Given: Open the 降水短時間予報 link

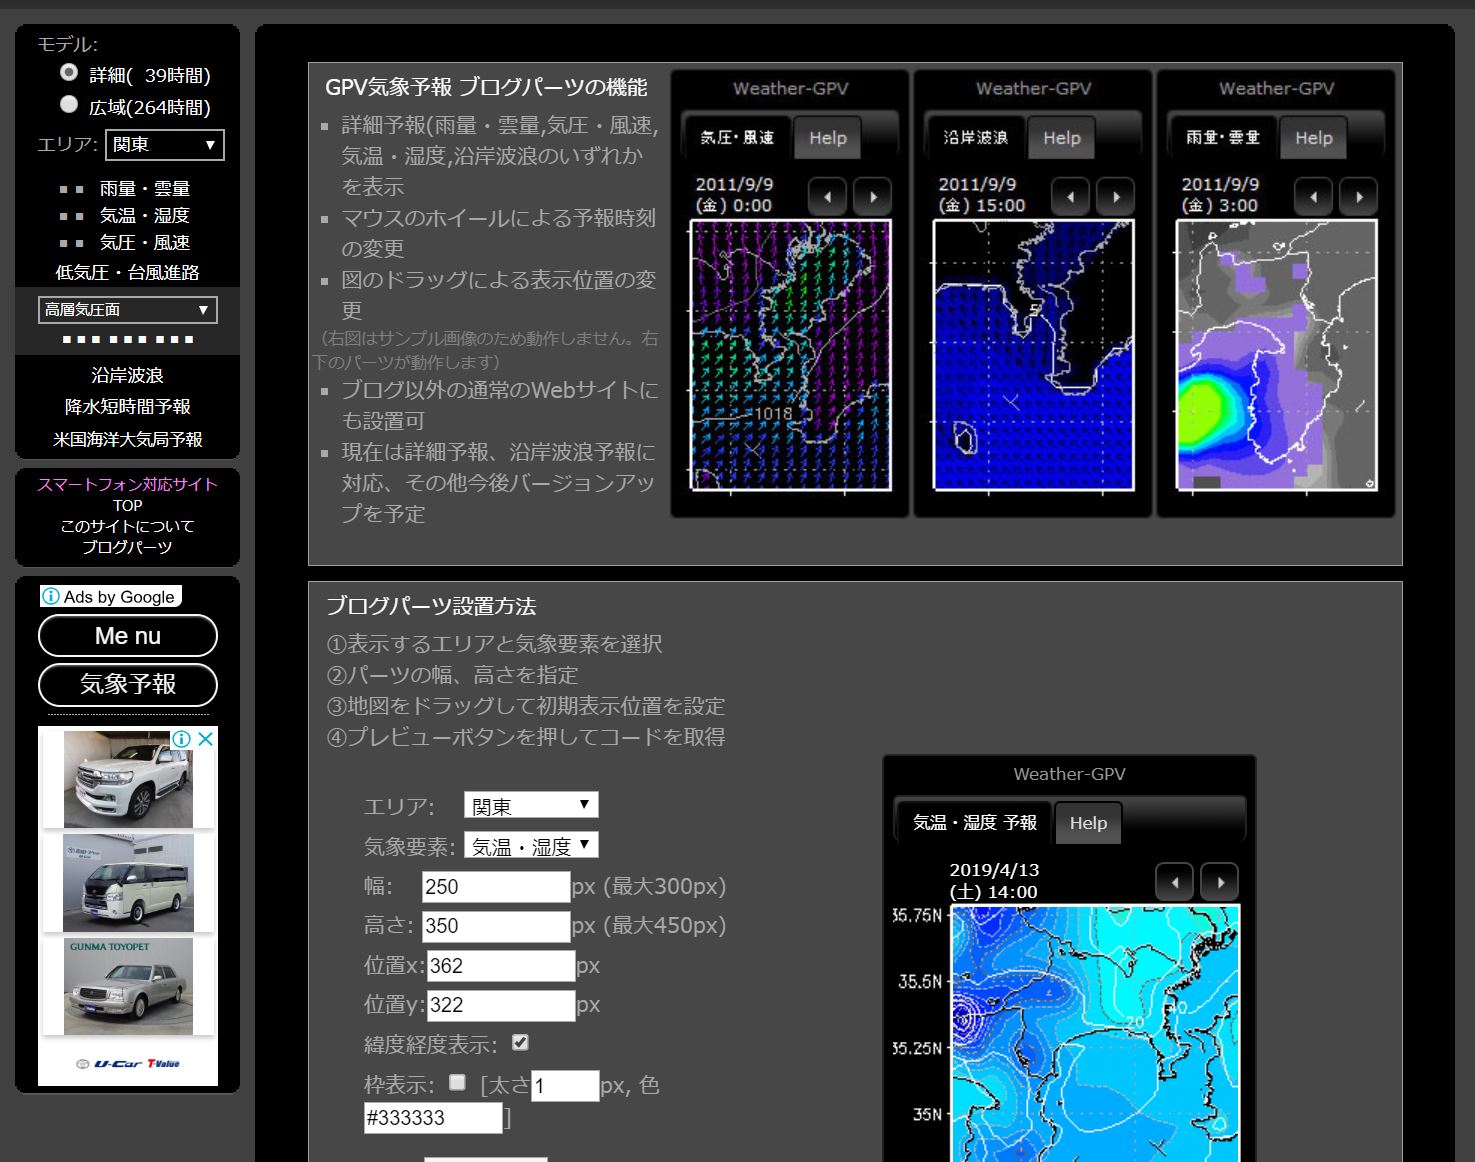Looking at the screenshot, I should pos(128,406).
